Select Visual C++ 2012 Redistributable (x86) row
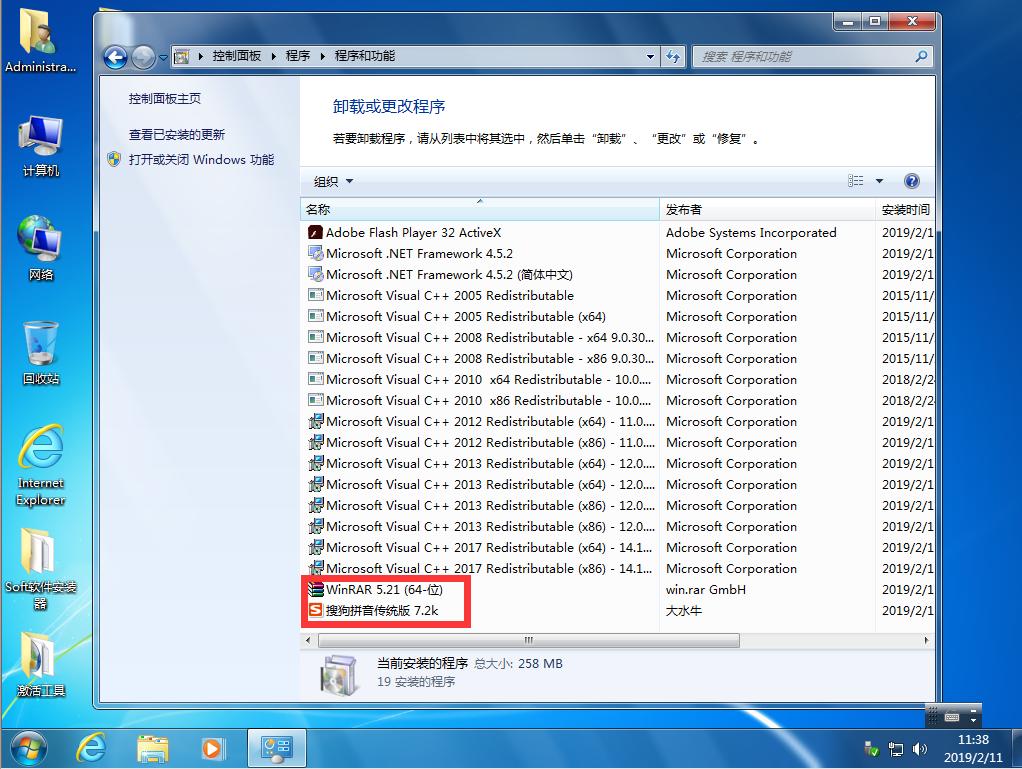The image size is (1022, 769). [618, 443]
